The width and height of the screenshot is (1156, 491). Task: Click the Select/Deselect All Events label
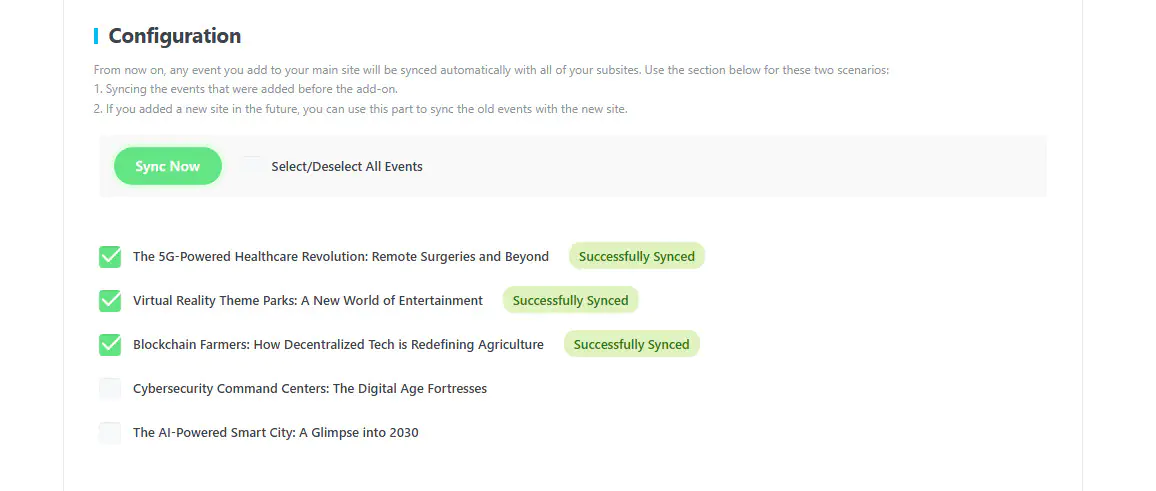(x=346, y=167)
